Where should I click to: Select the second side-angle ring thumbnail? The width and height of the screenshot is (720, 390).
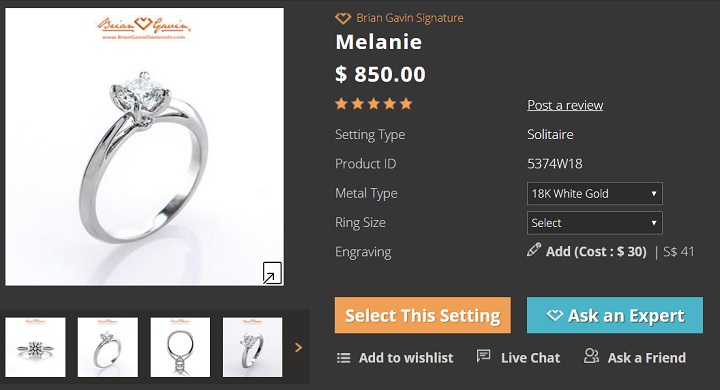pyautogui.click(x=108, y=347)
